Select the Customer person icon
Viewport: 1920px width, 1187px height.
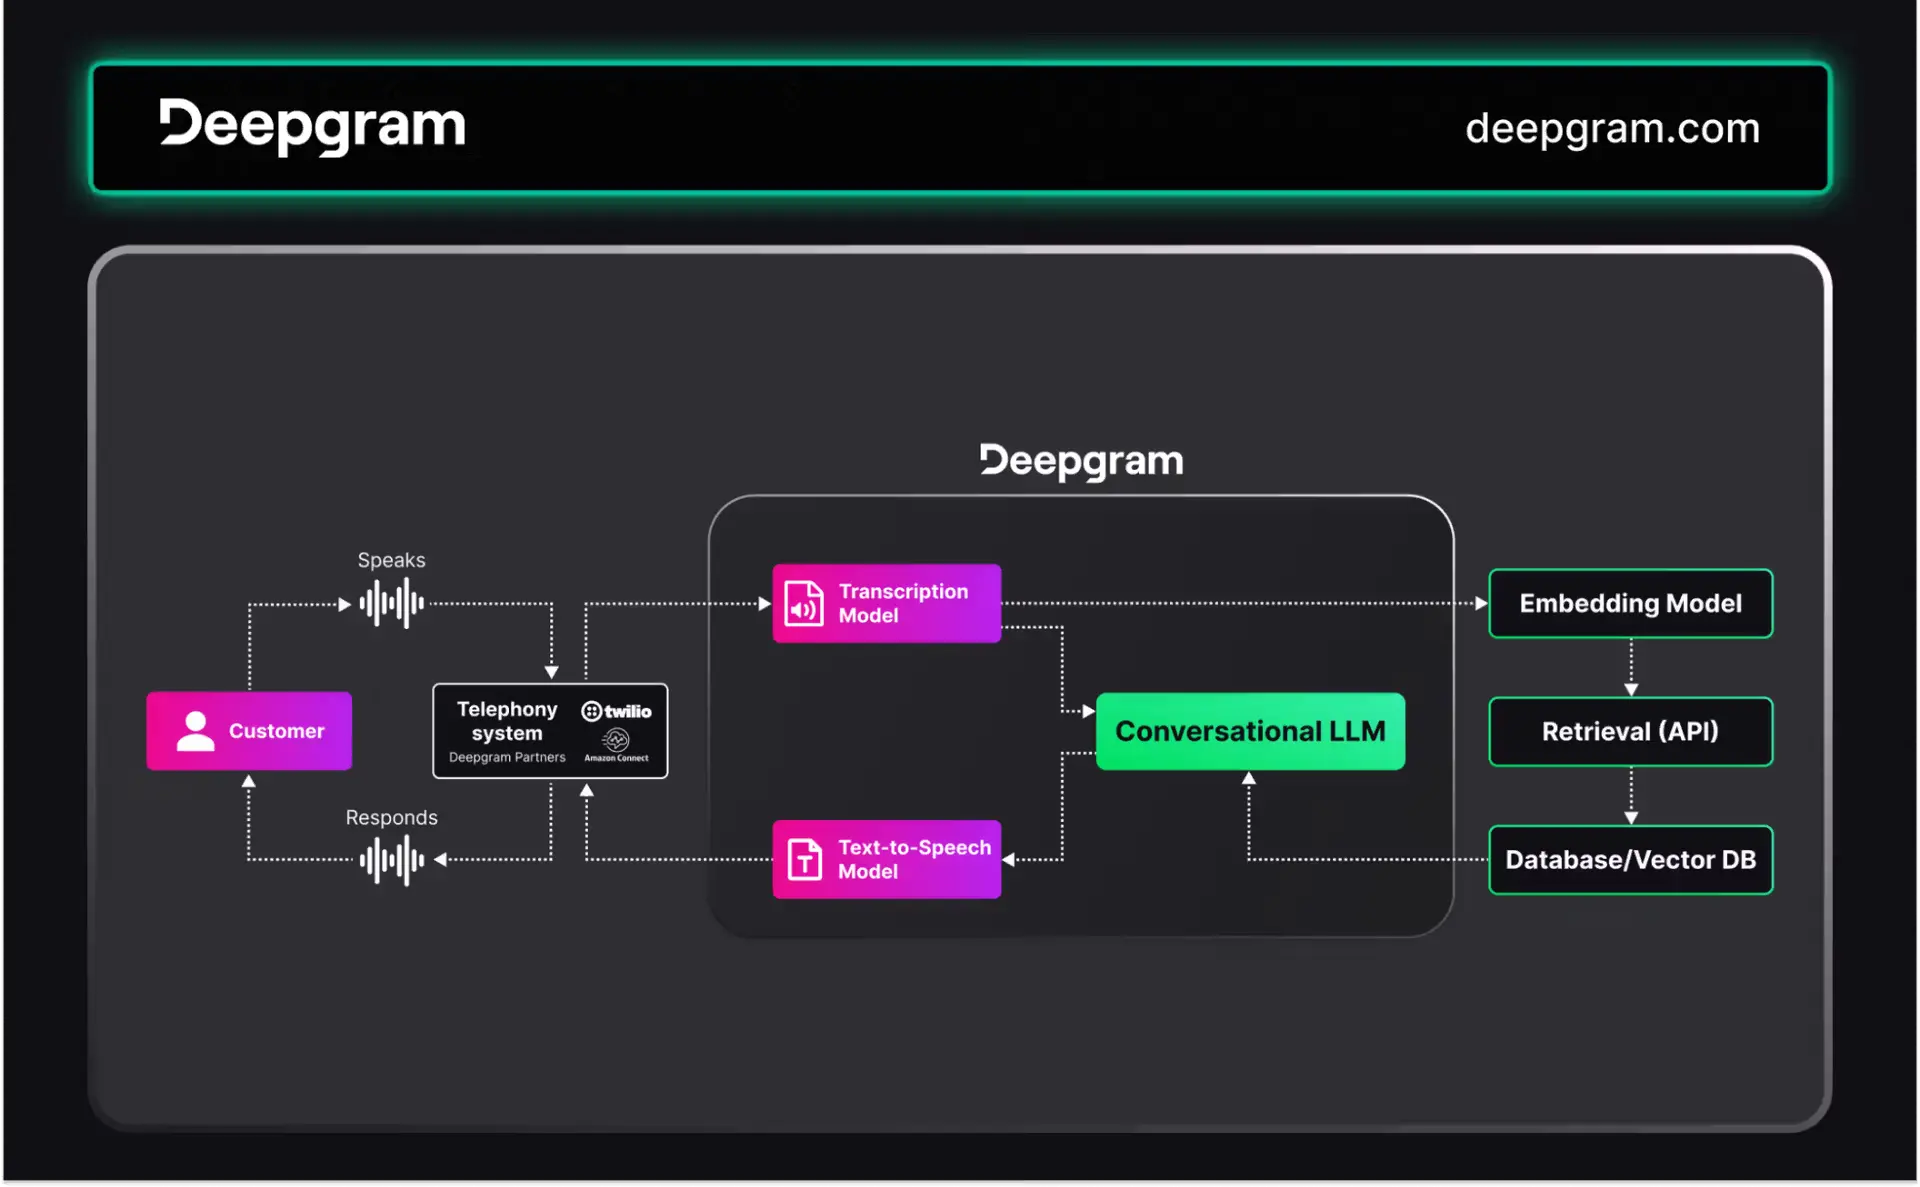pyautogui.click(x=194, y=731)
